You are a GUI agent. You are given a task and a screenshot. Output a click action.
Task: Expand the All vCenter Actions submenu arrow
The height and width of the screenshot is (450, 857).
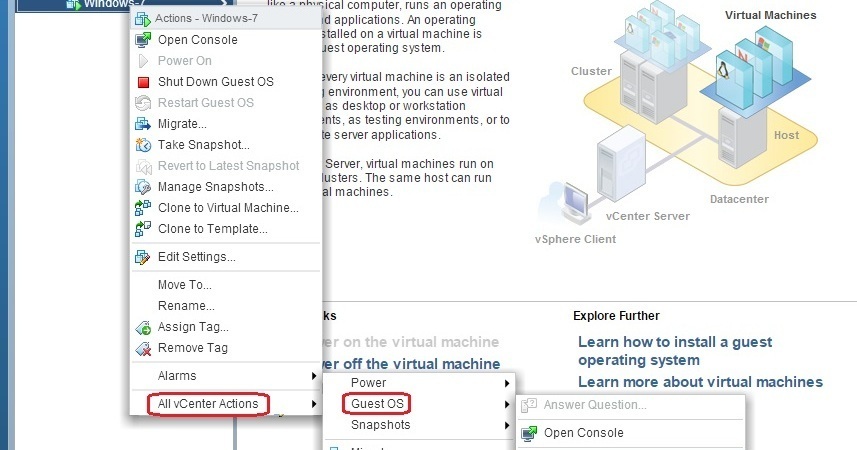tap(314, 404)
